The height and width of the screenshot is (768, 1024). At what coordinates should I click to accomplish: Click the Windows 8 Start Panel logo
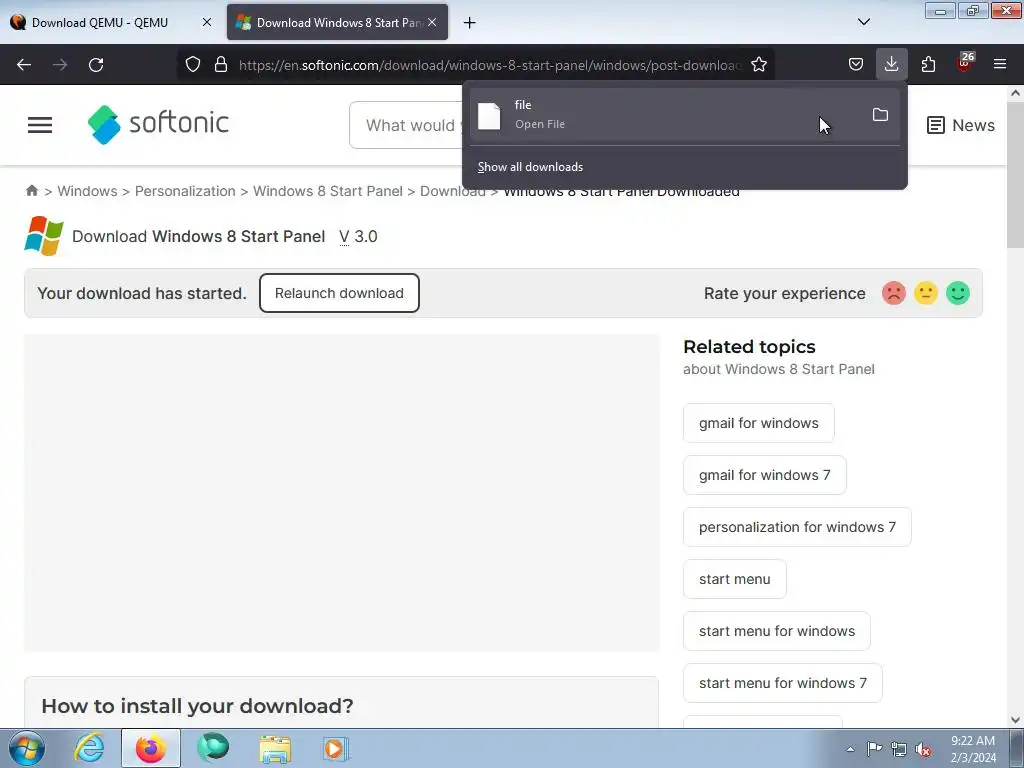pyautogui.click(x=44, y=236)
